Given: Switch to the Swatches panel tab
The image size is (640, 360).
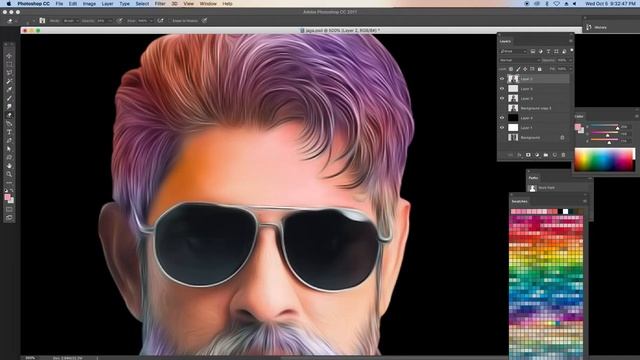Looking at the screenshot, I should 519,201.
